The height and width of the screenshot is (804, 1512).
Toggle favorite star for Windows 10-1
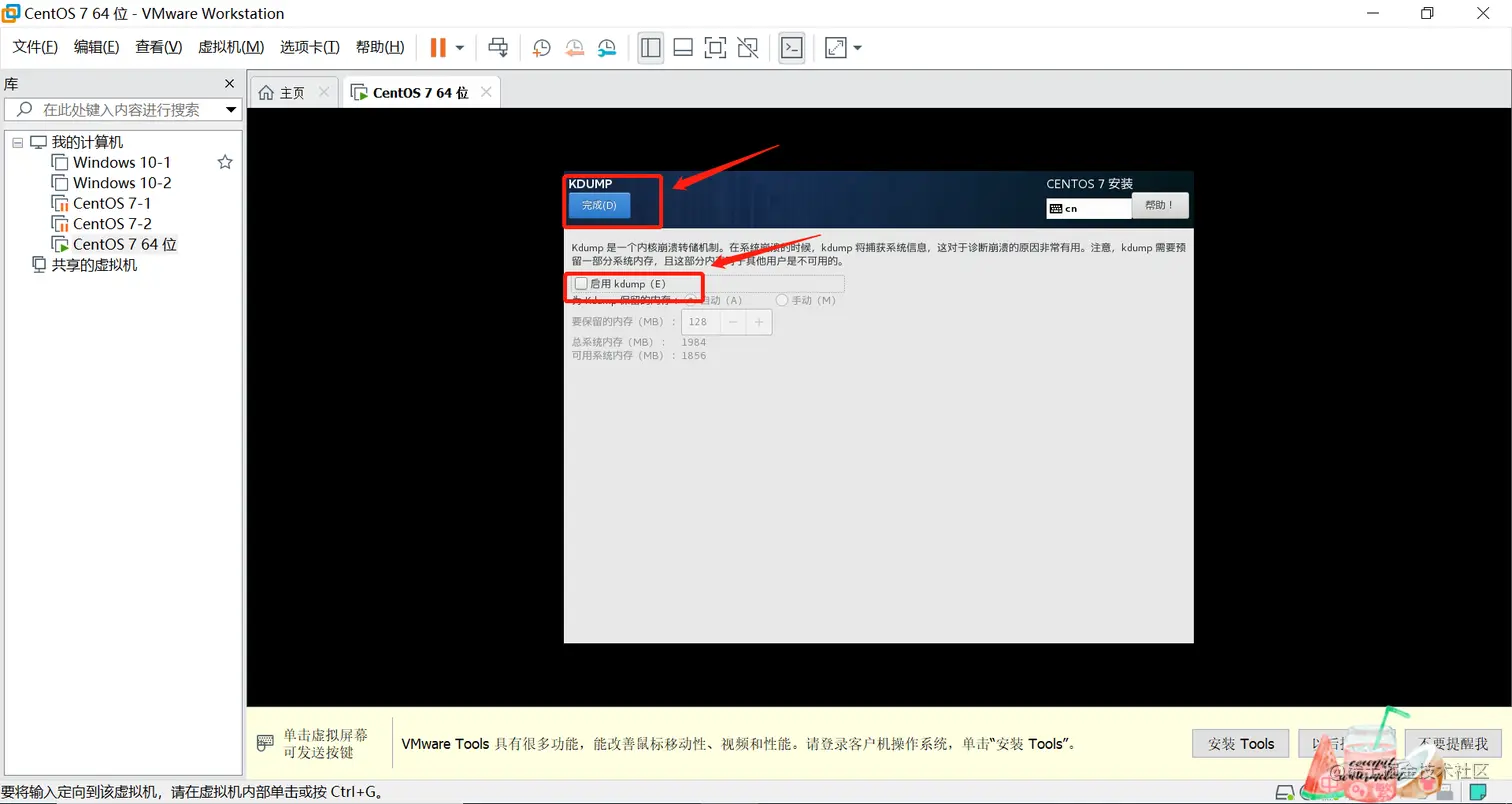tap(225, 162)
